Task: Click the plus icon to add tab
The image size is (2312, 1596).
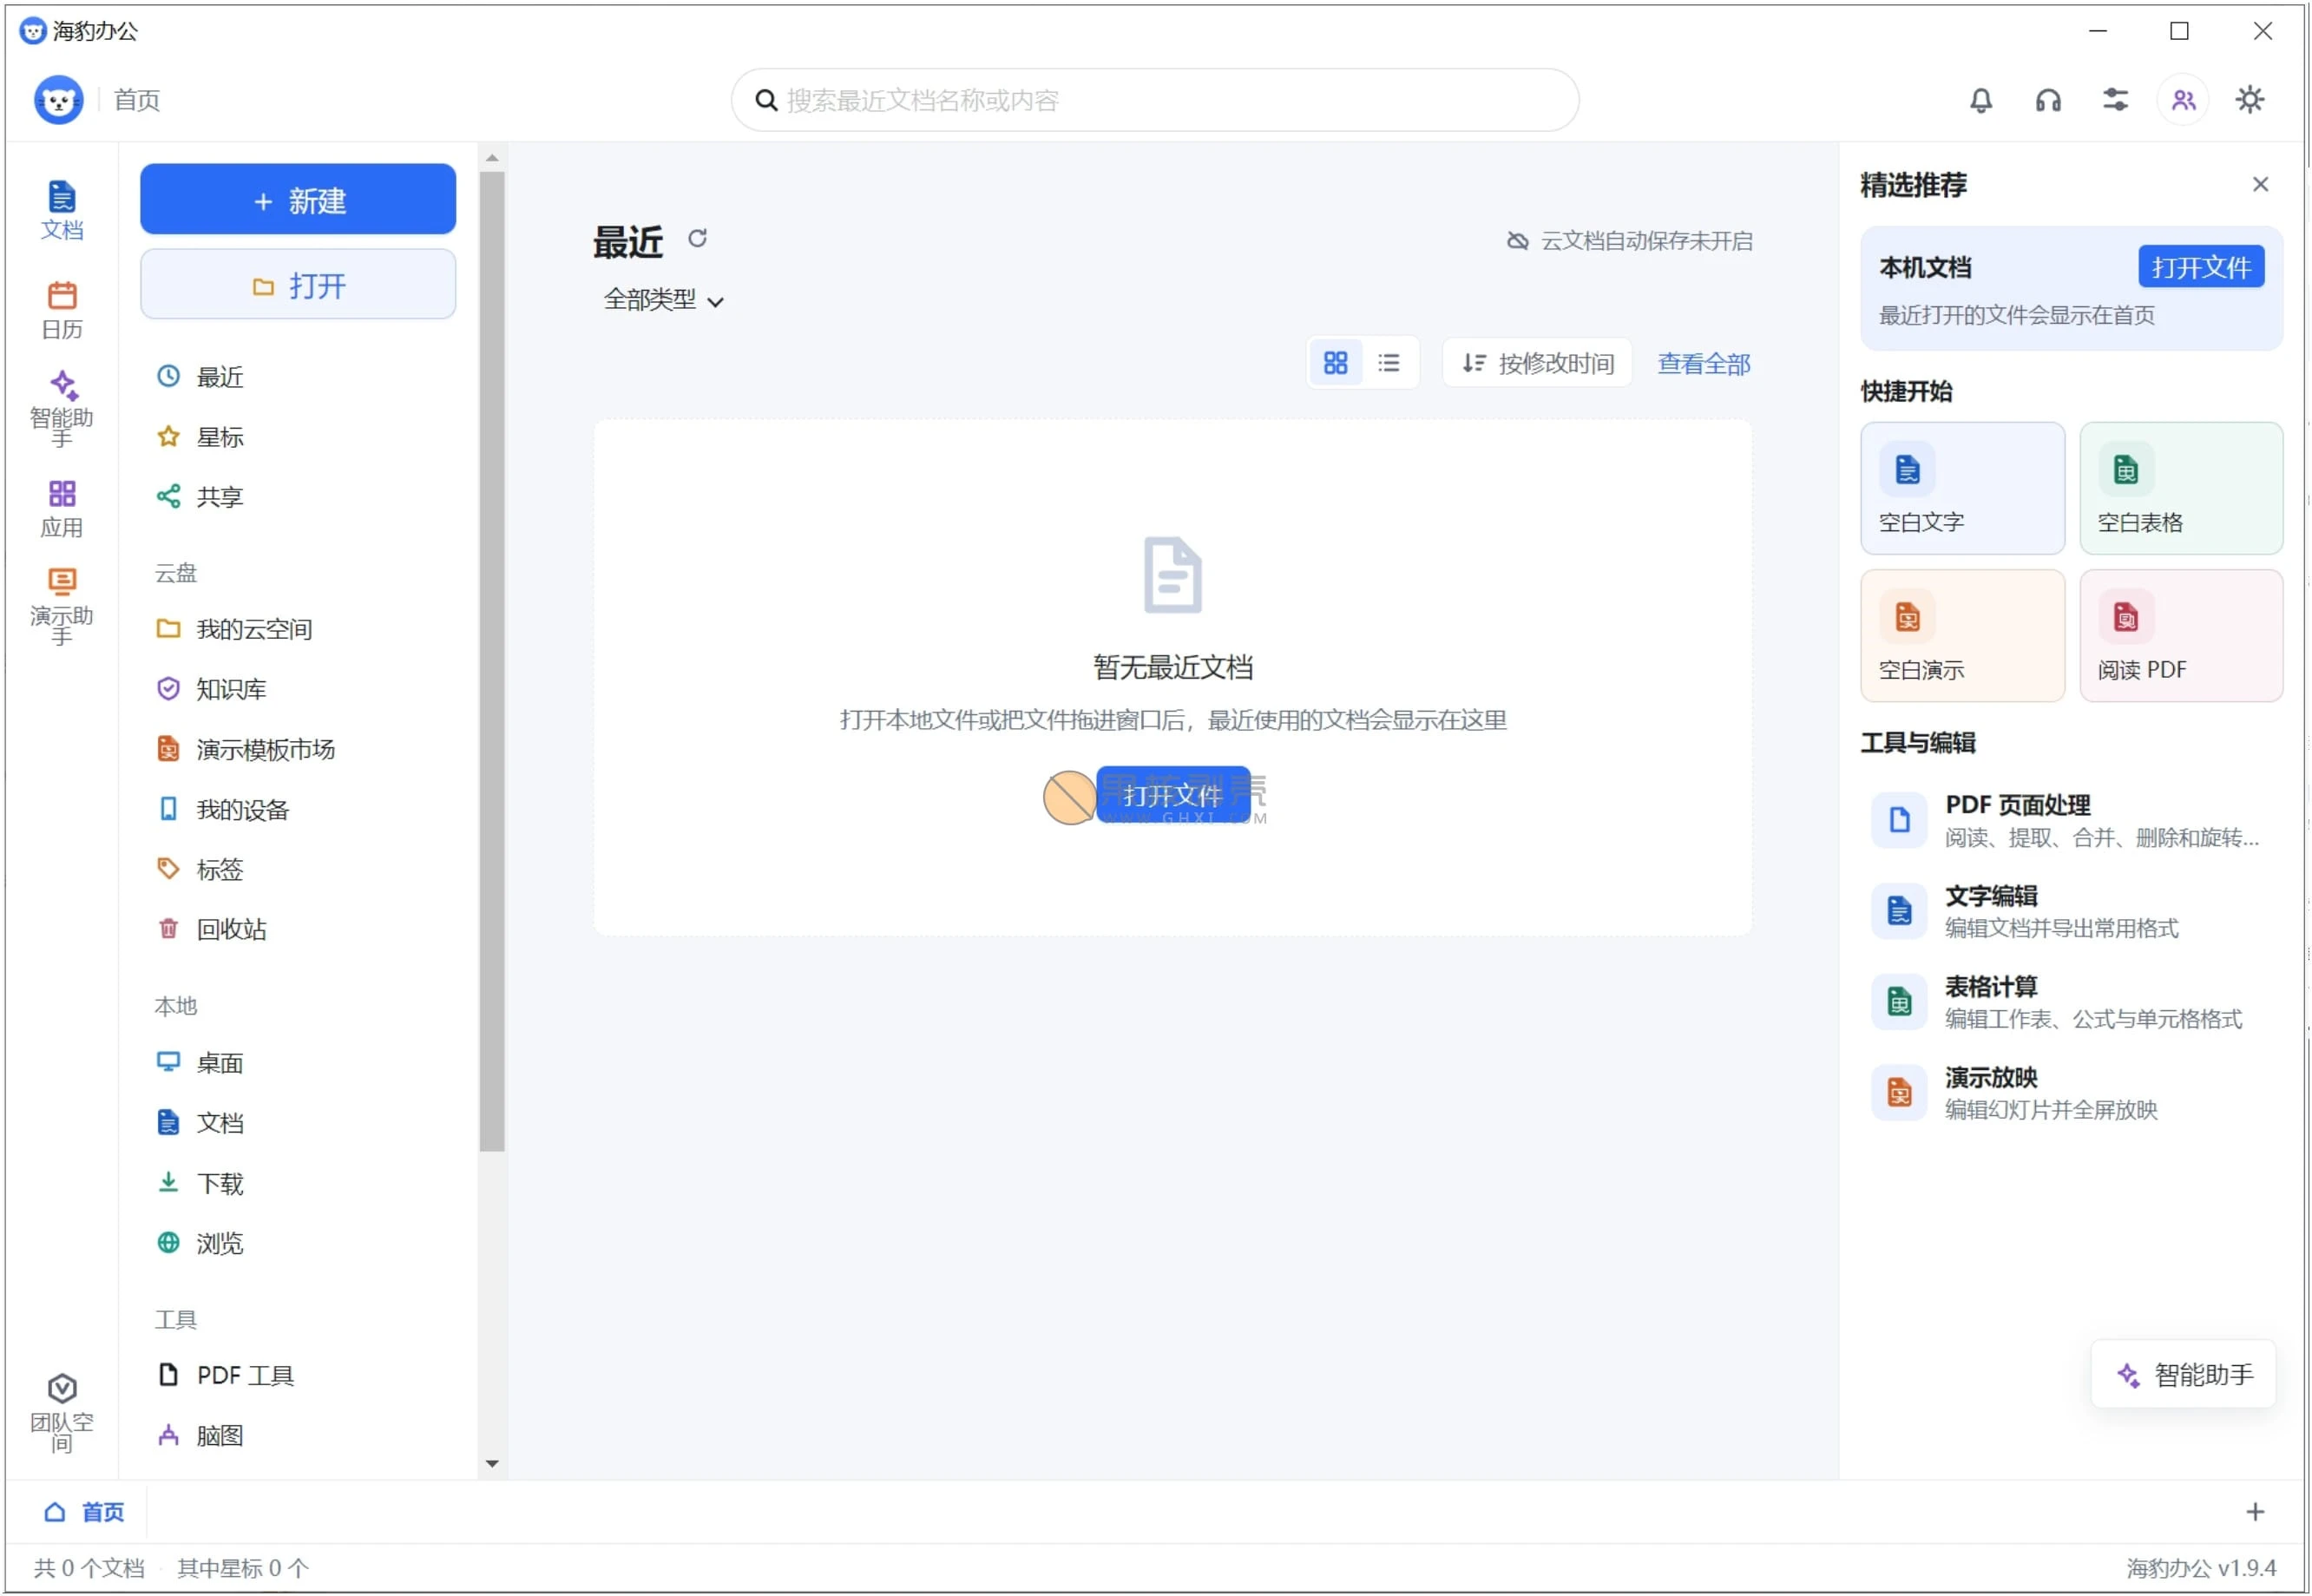Action: tap(2254, 1512)
